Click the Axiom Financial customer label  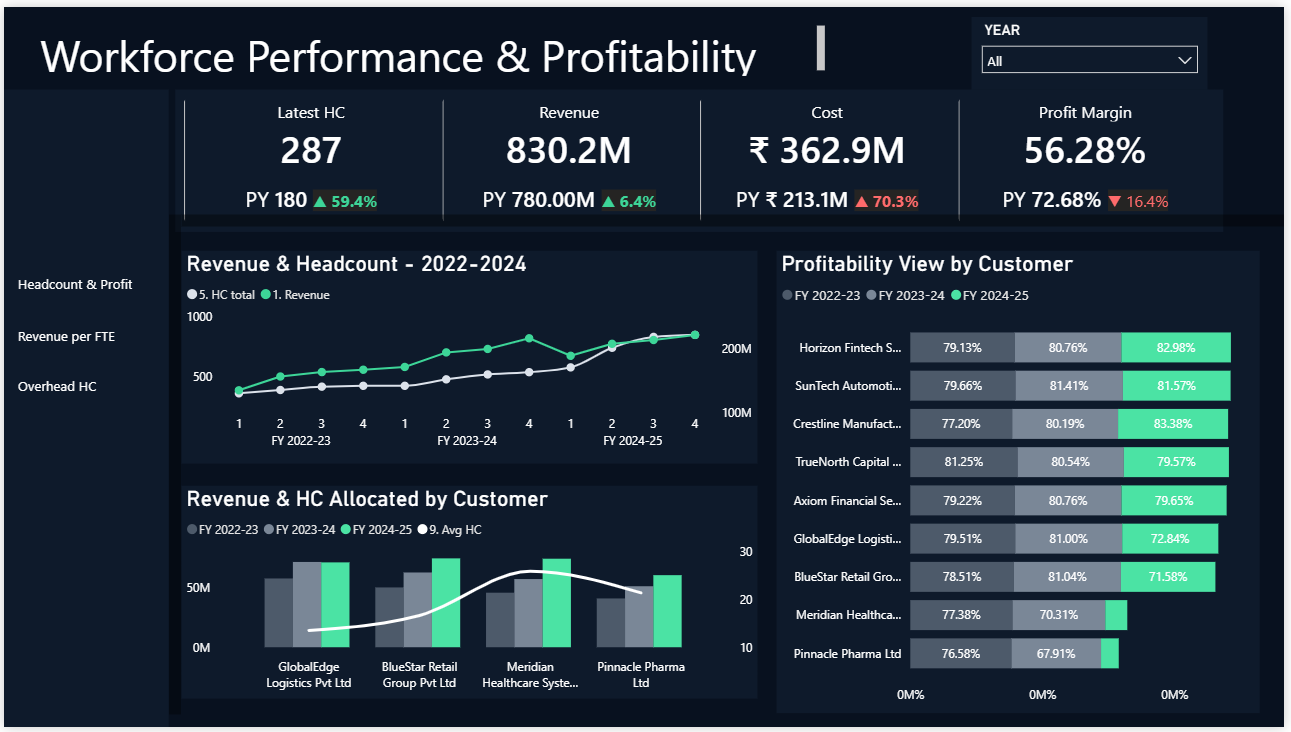[847, 499]
